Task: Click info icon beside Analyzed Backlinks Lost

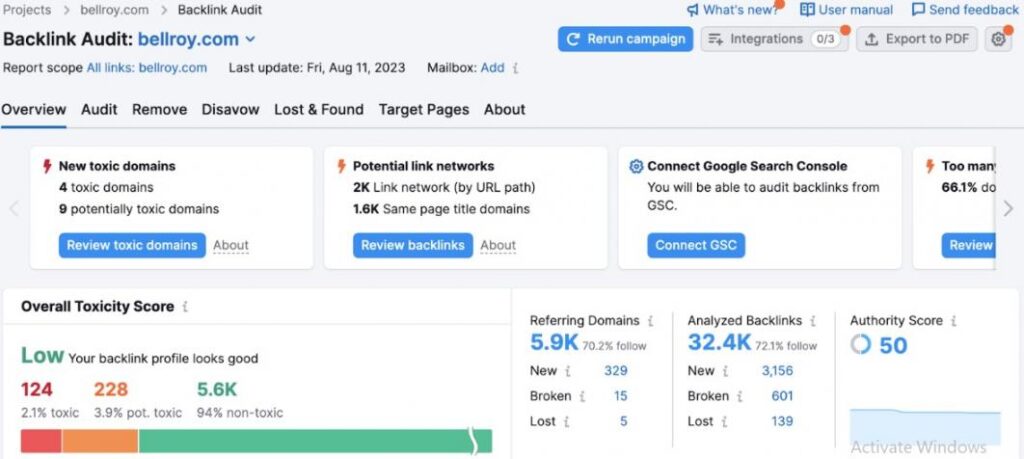Action: coord(724,422)
